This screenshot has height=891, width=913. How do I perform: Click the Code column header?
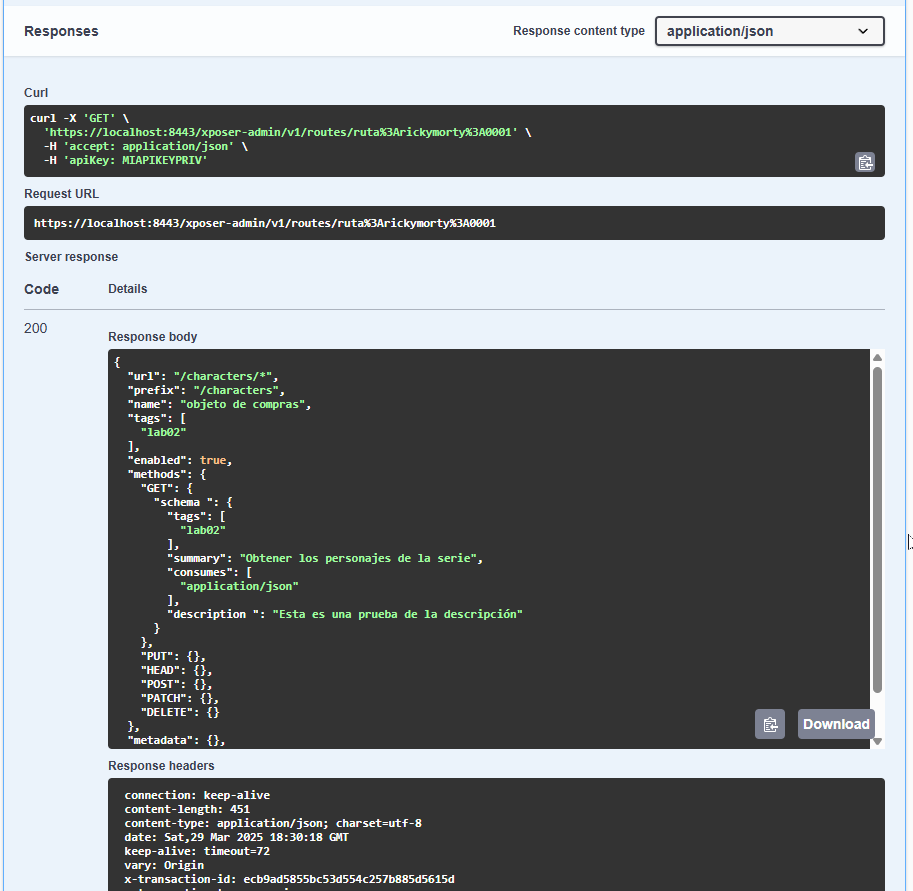(41, 289)
